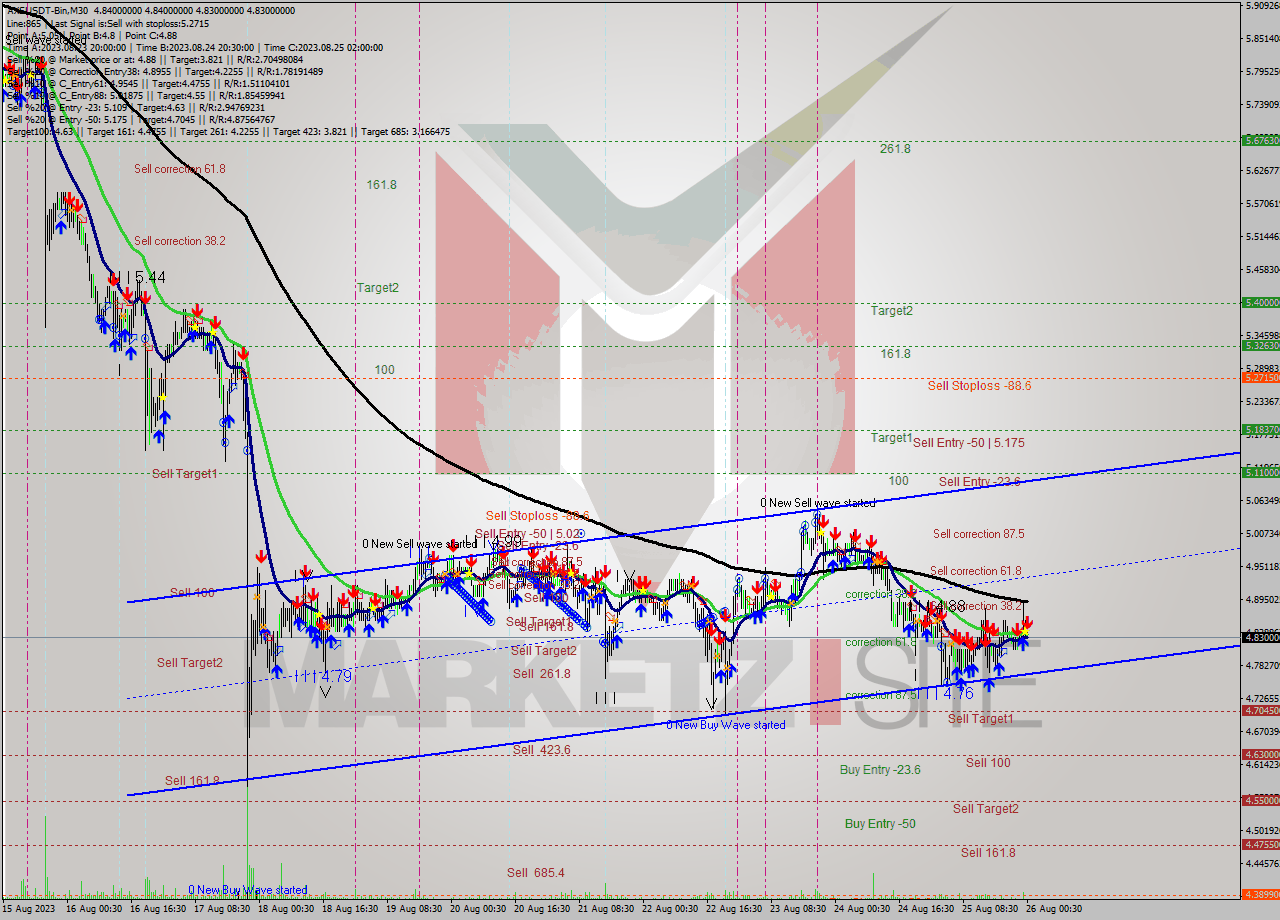Click the 5.32630 price level tag
Viewport: 1280px width, 920px height.
pyautogui.click(x=1260, y=346)
